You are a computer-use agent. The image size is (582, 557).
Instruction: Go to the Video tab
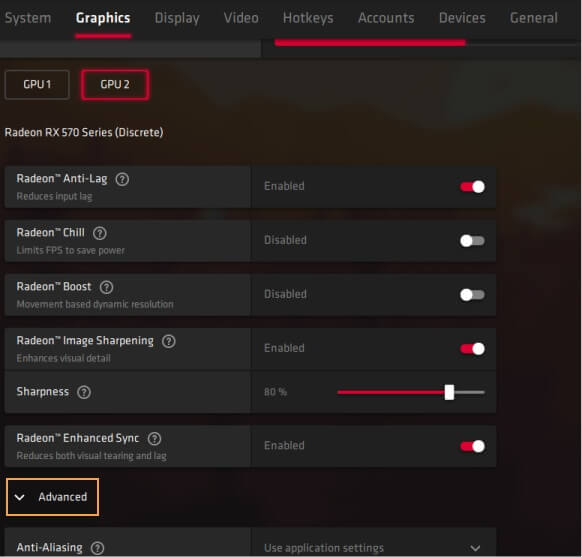[x=241, y=18]
